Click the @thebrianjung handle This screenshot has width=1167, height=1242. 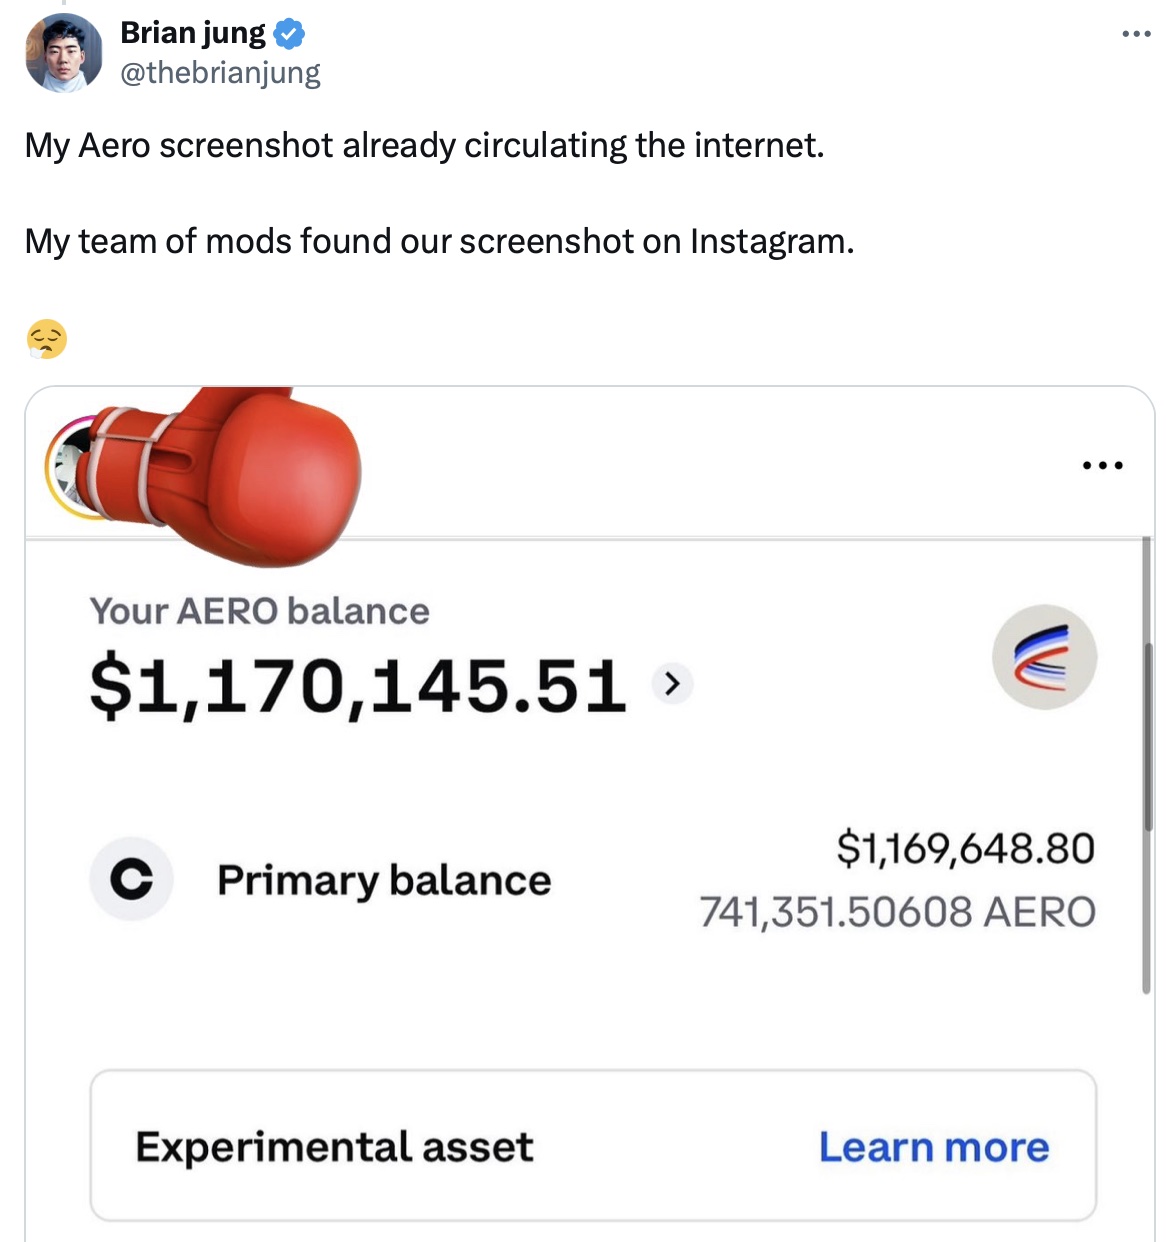[219, 71]
